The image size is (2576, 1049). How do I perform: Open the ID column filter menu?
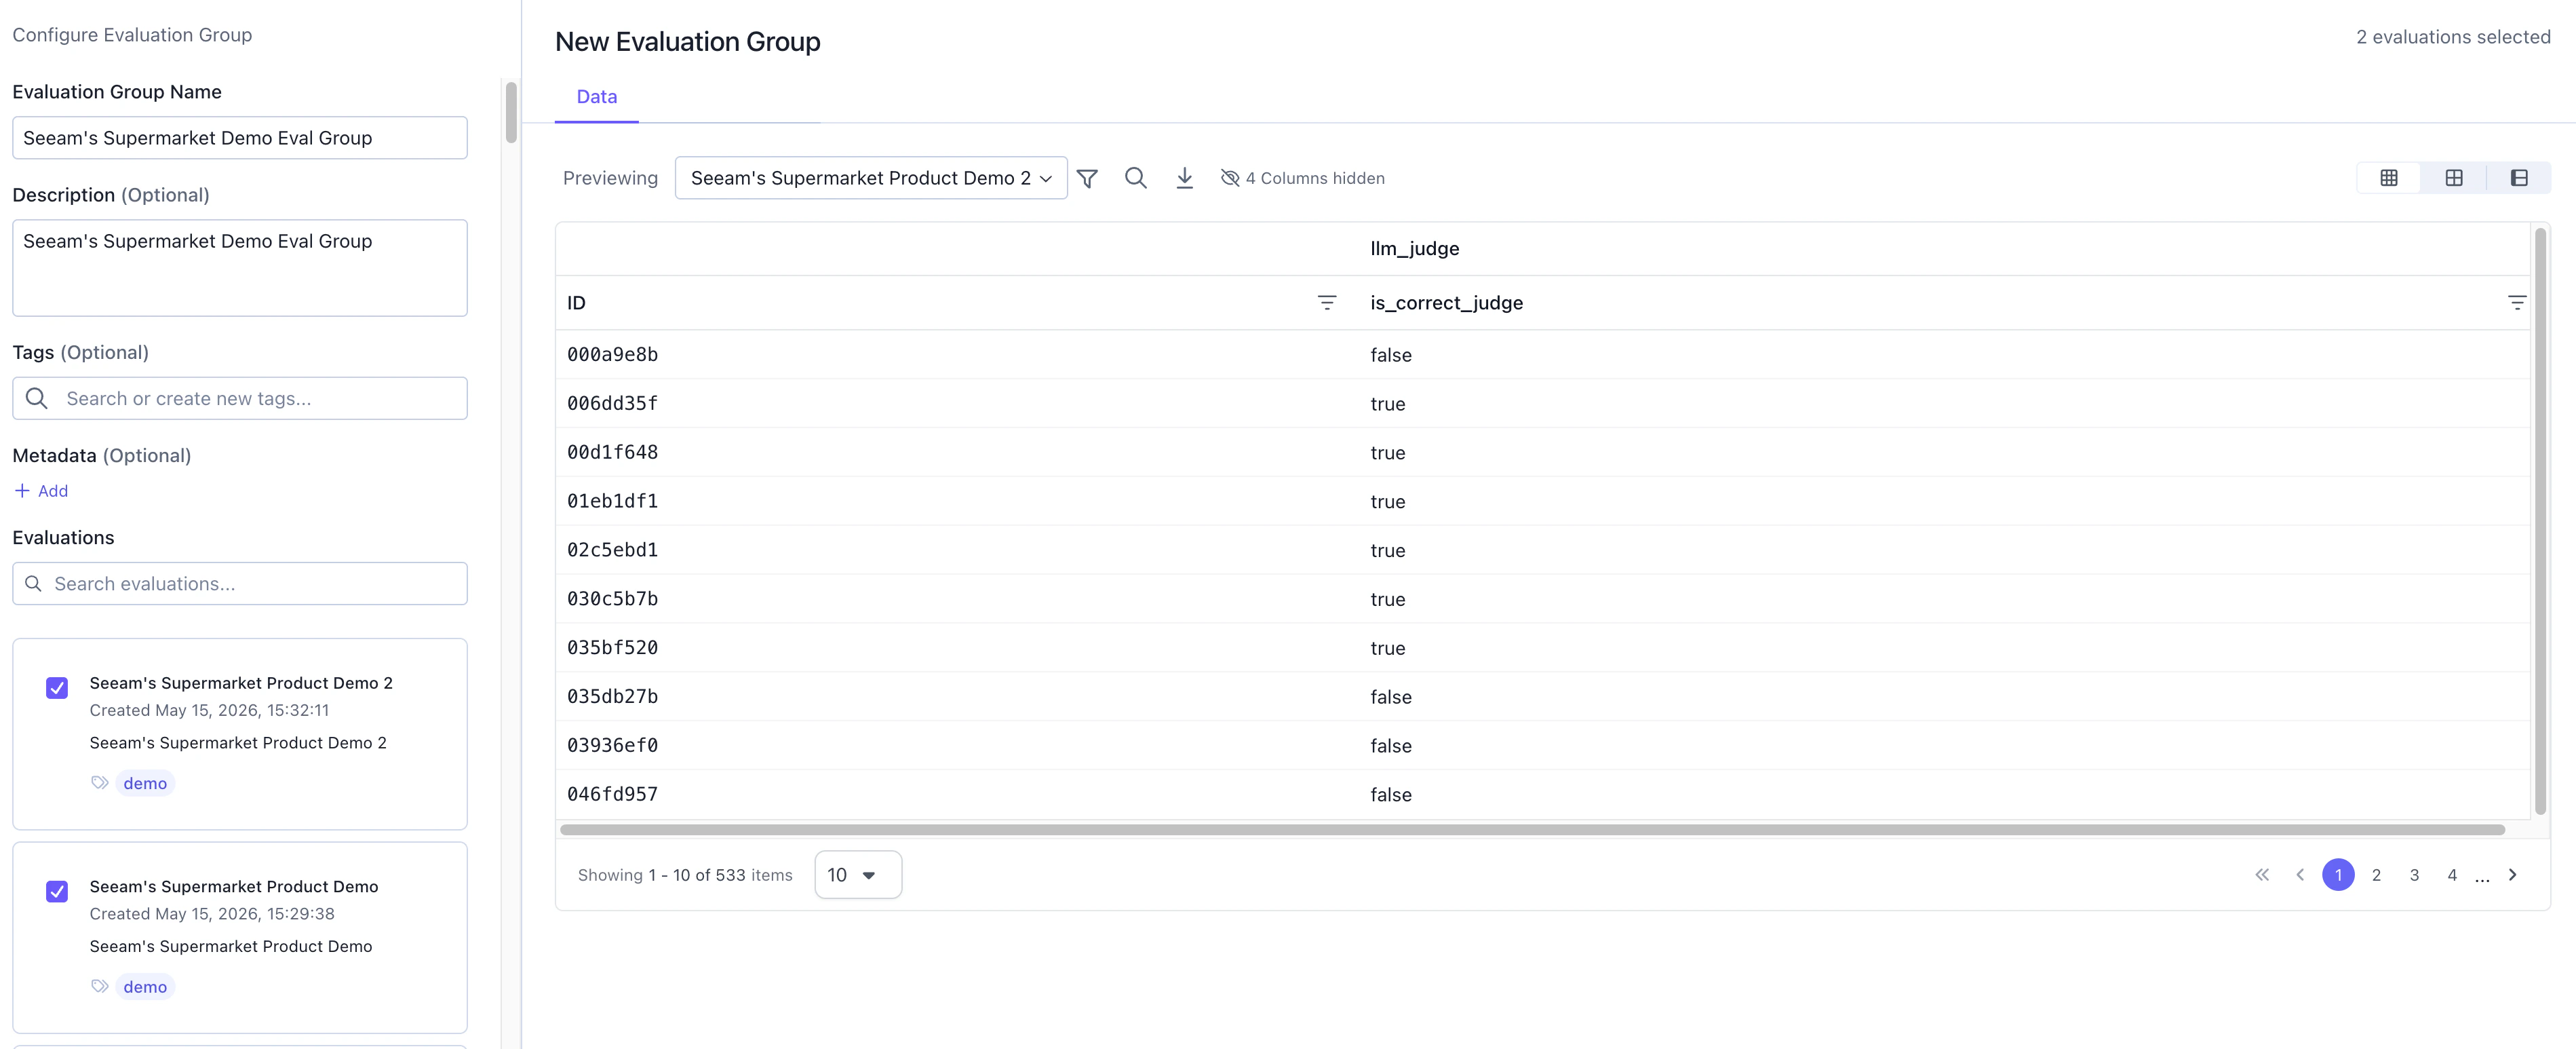[x=1326, y=302]
